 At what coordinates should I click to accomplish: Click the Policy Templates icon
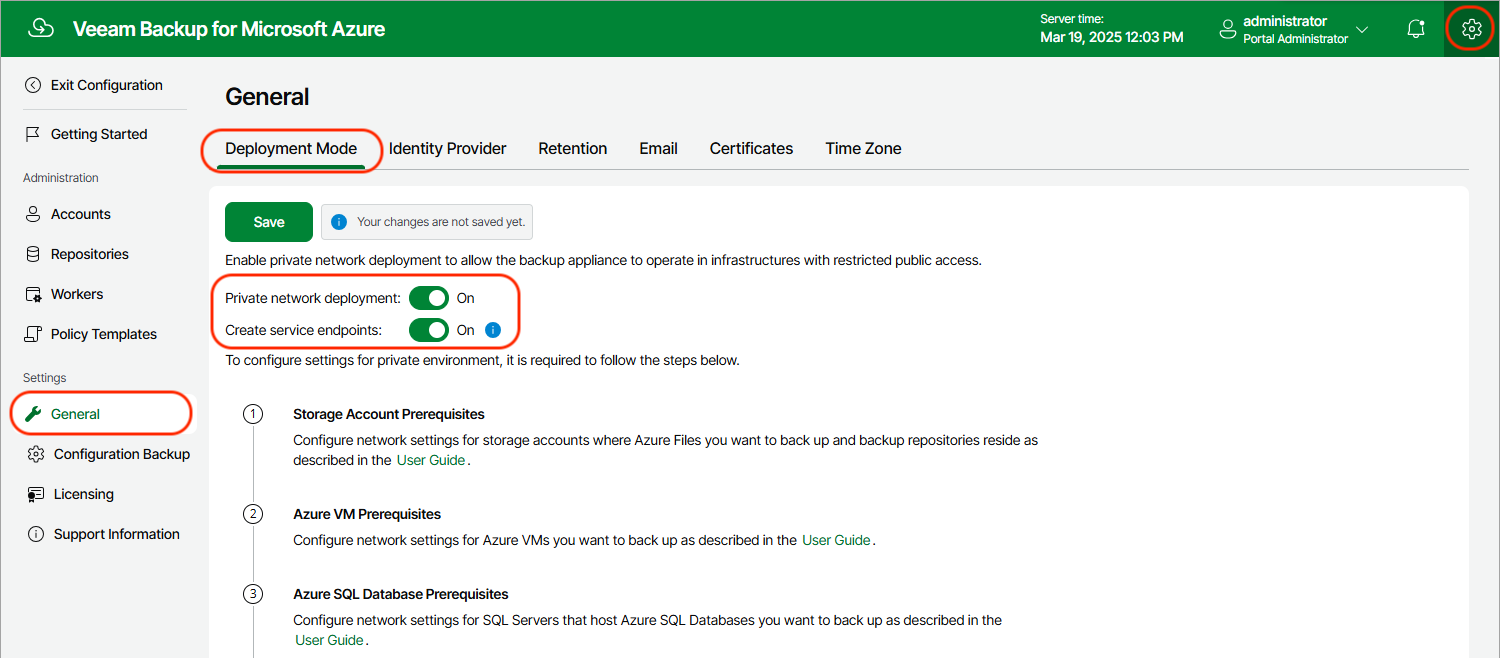[33, 334]
